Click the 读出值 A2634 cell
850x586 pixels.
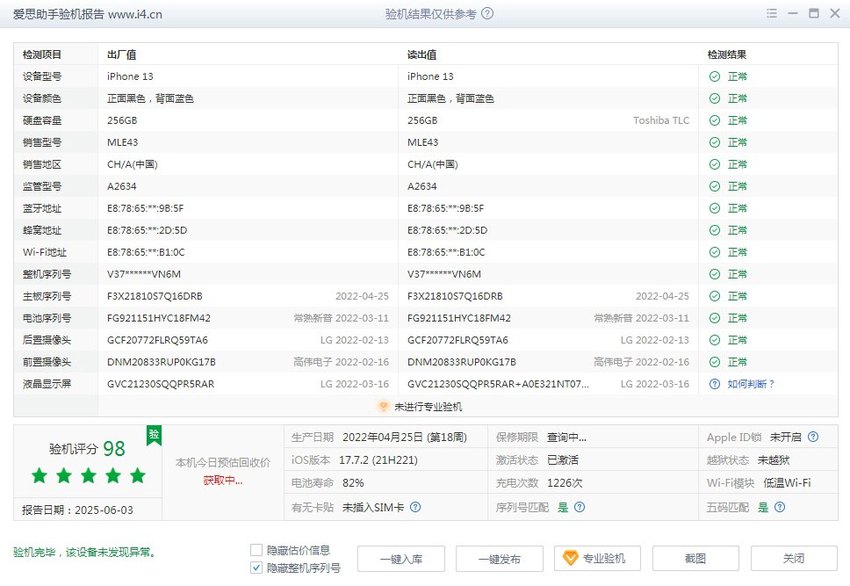(422, 186)
